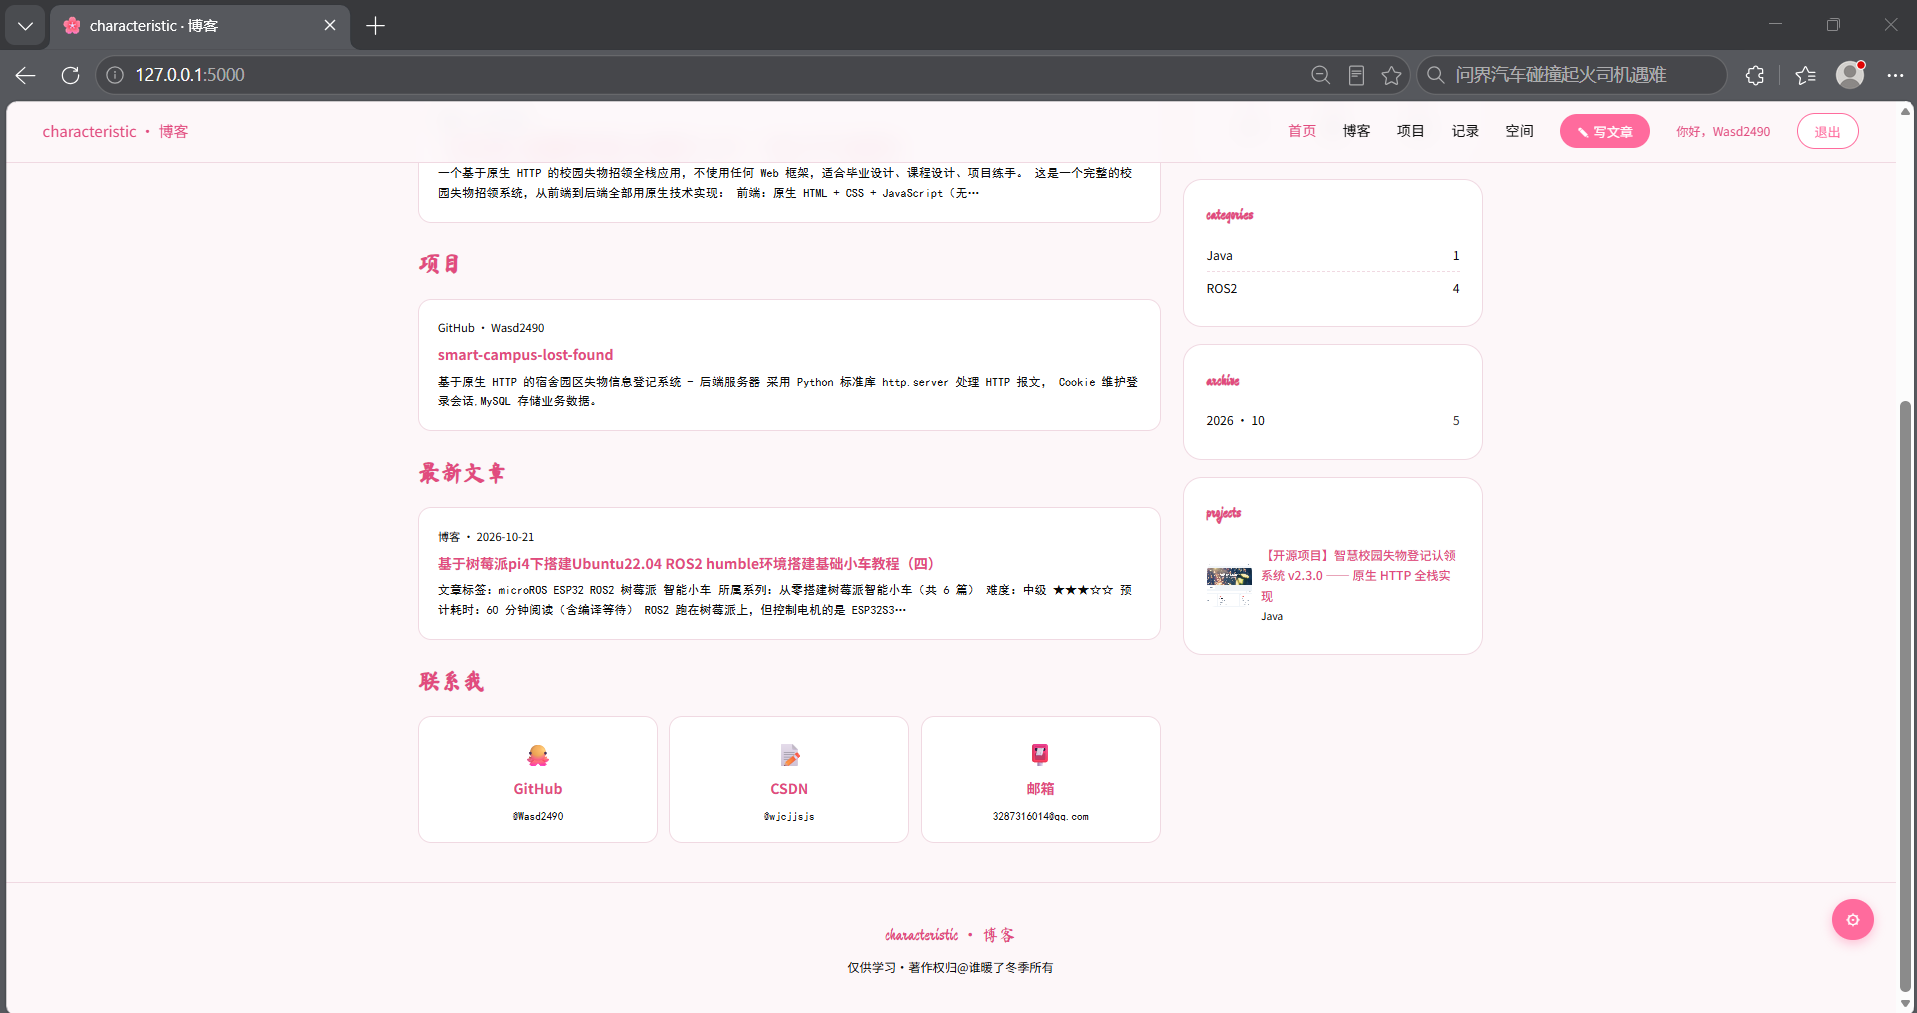
Task: Click the GitHub contact card icon
Action: [x=538, y=755]
